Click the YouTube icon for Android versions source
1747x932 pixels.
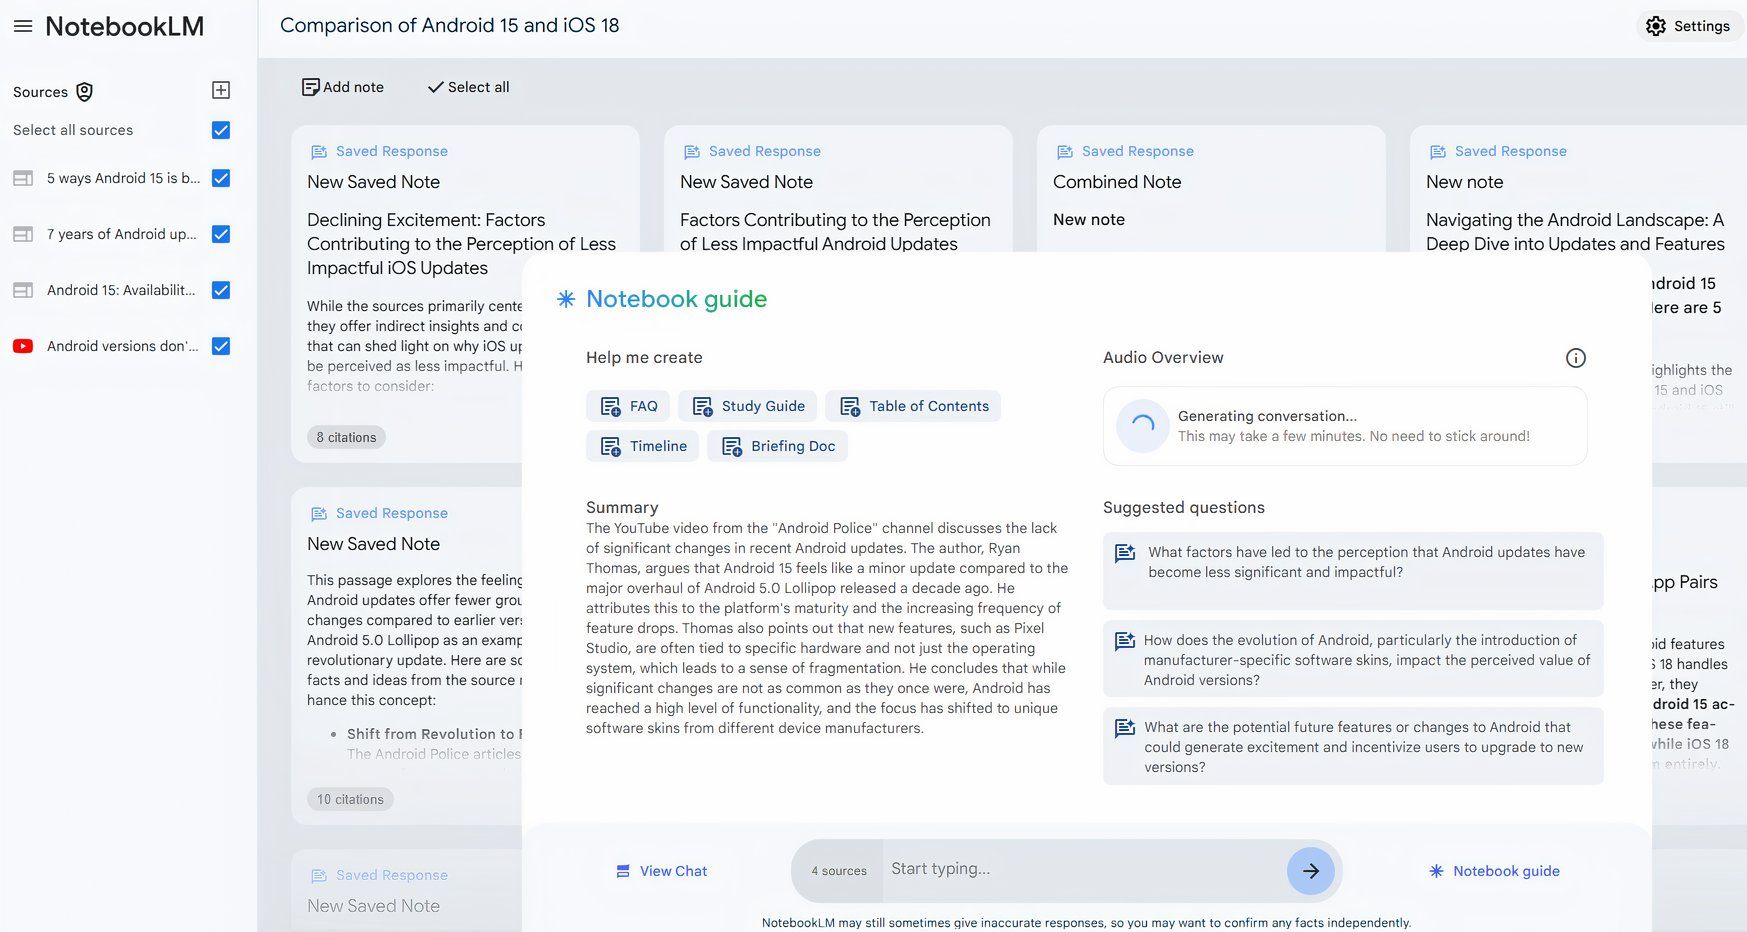pos(23,346)
